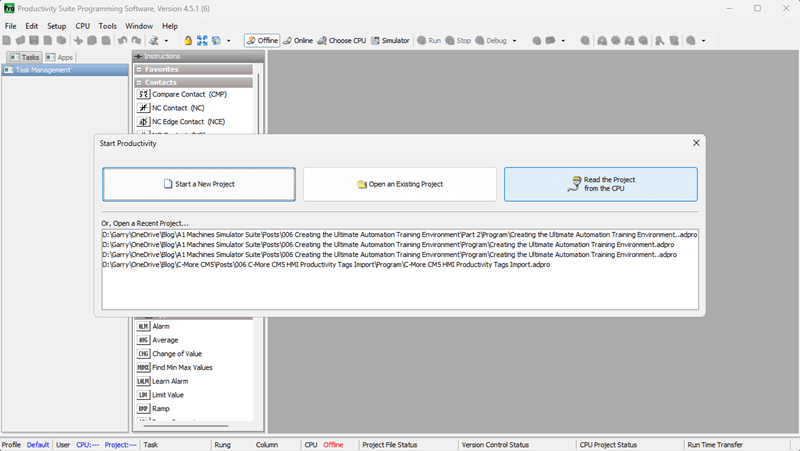
Task: Select the Limit Value (LIM) instruction icon
Action: point(143,395)
